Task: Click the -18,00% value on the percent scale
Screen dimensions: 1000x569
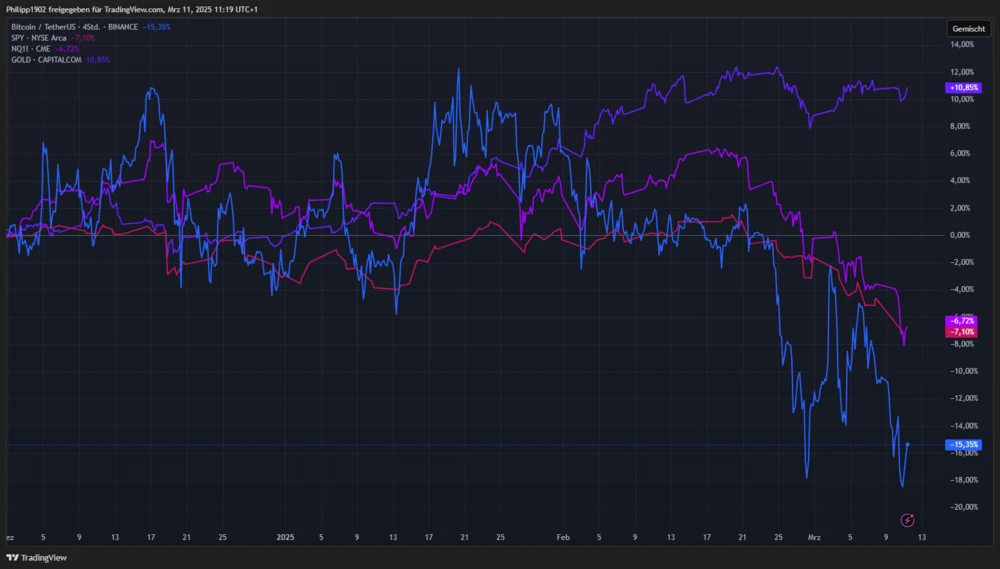Action: point(963,480)
